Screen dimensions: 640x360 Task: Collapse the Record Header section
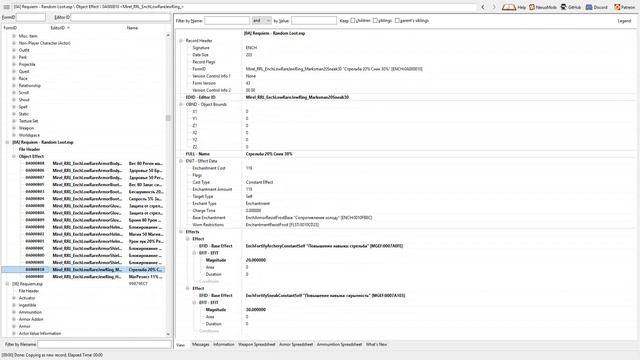pyautogui.click(x=181, y=40)
